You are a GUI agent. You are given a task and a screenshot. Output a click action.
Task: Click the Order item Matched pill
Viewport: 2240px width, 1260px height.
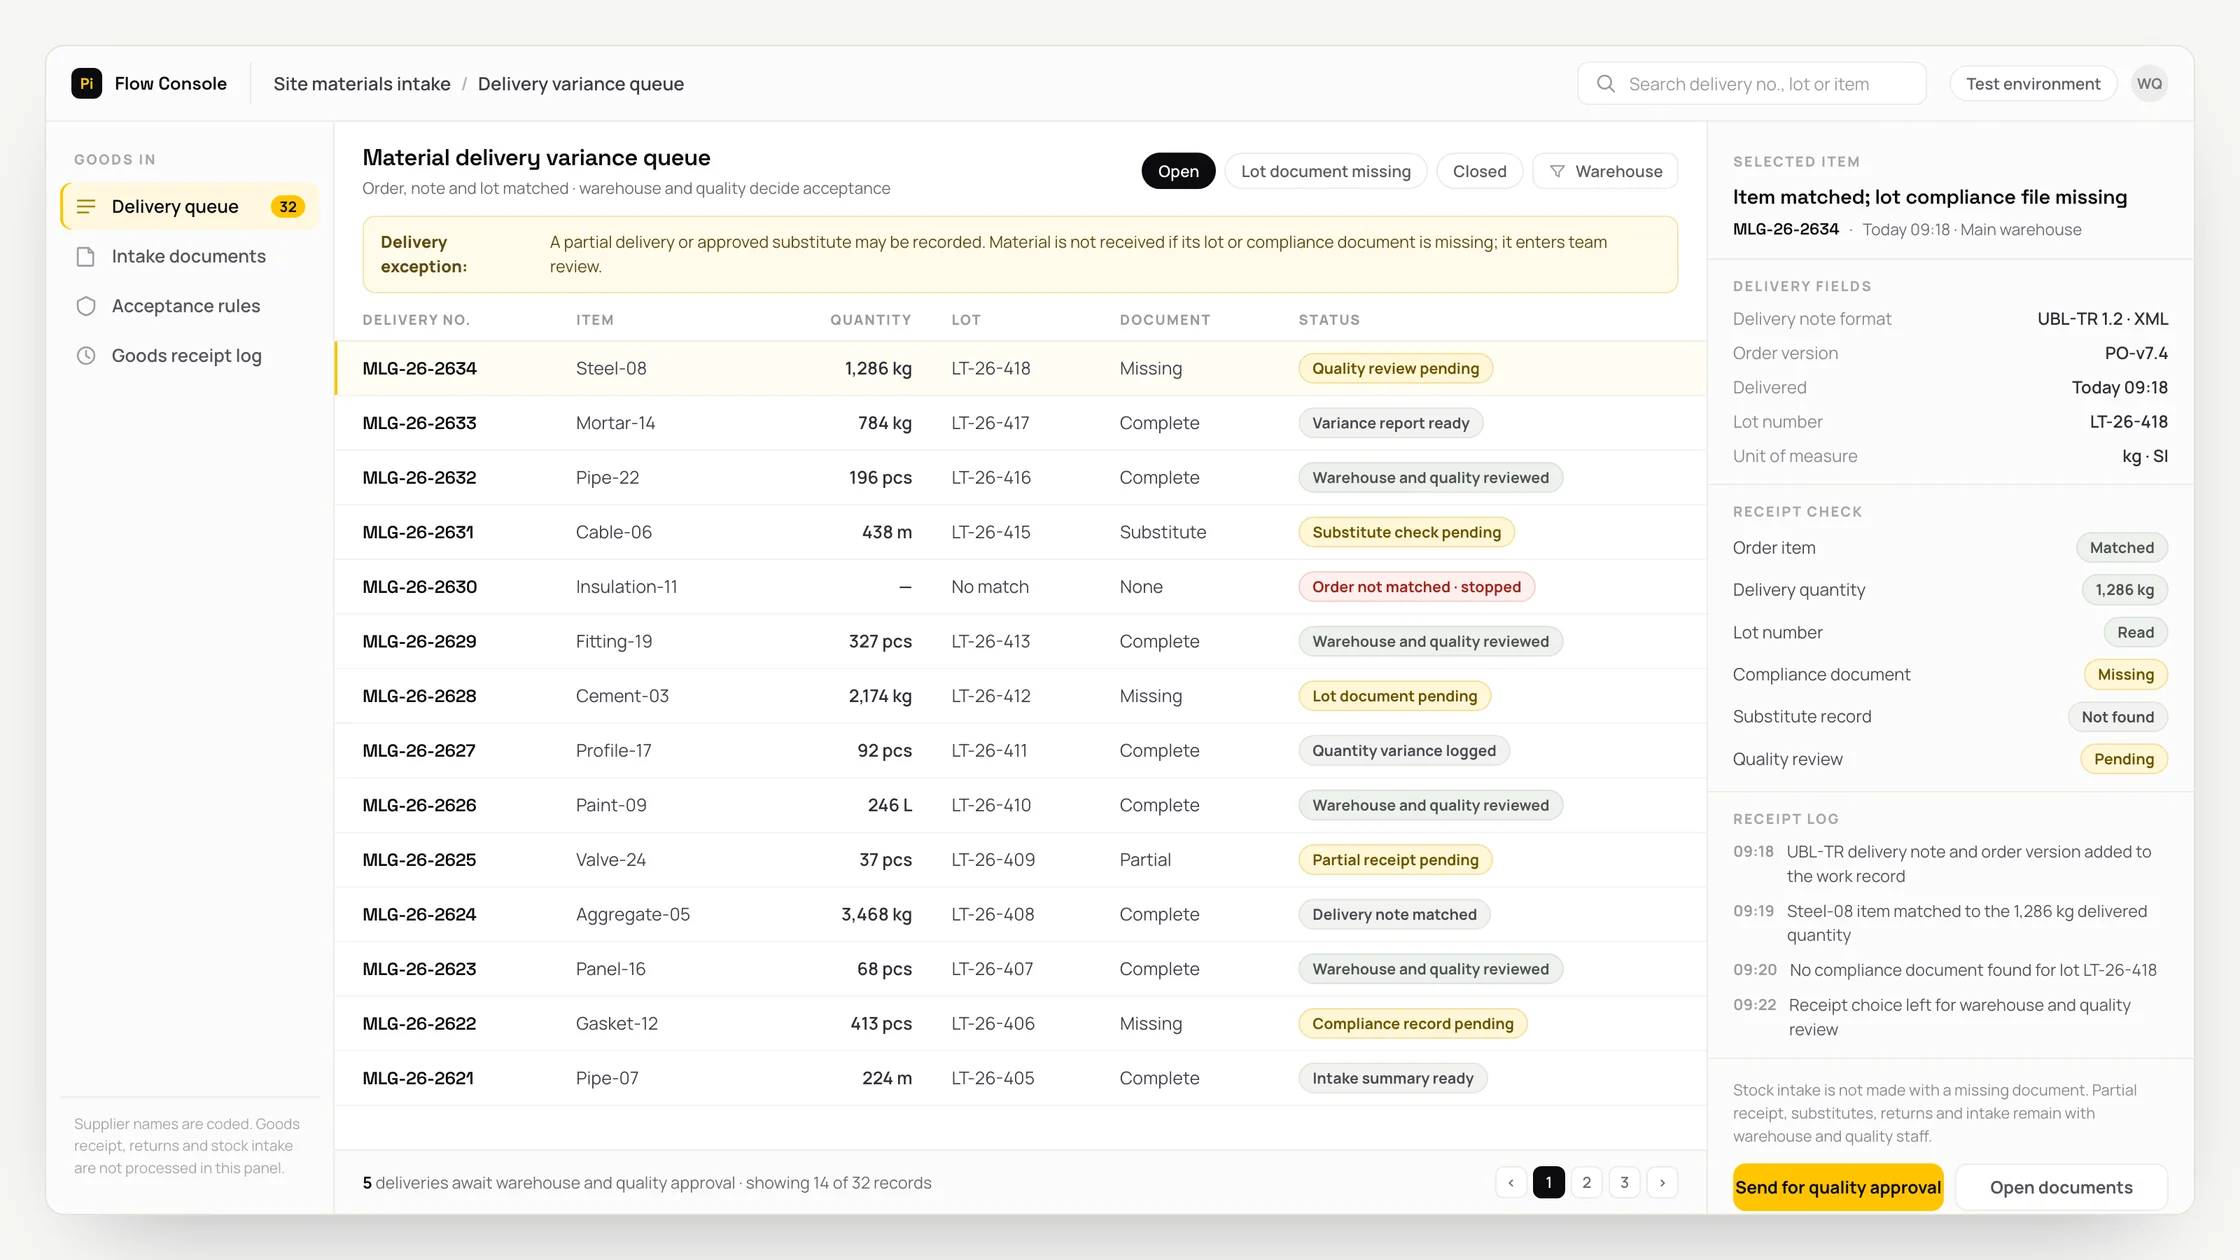pos(2121,548)
